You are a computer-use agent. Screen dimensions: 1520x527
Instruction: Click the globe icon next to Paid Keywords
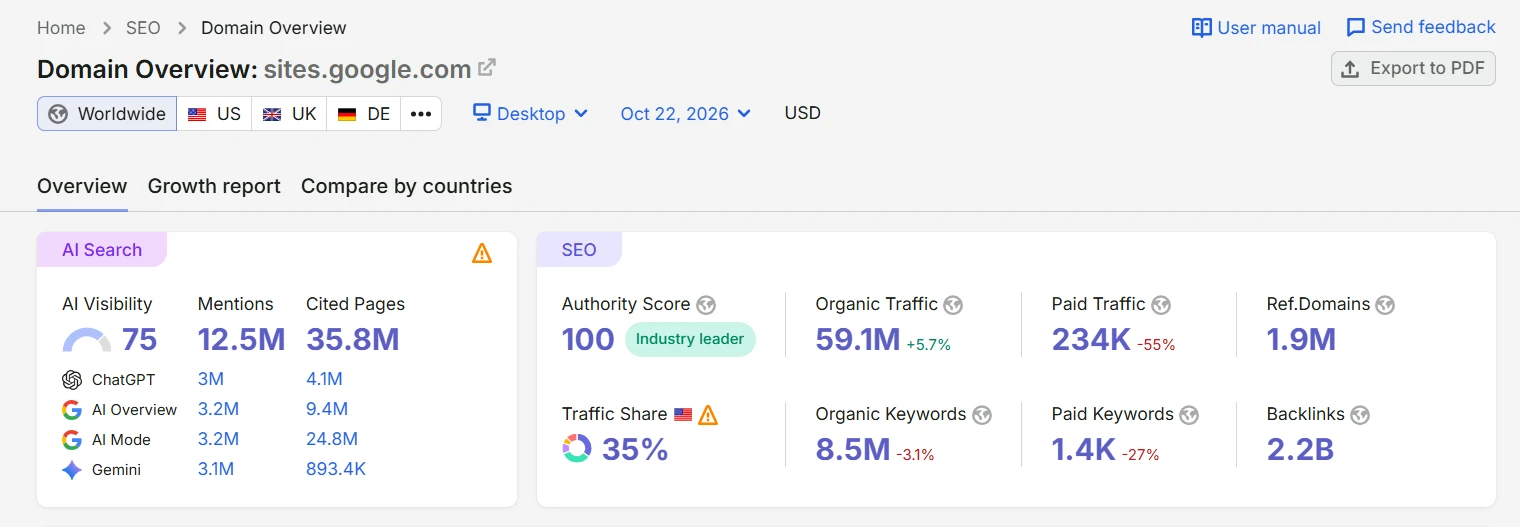coord(1189,415)
